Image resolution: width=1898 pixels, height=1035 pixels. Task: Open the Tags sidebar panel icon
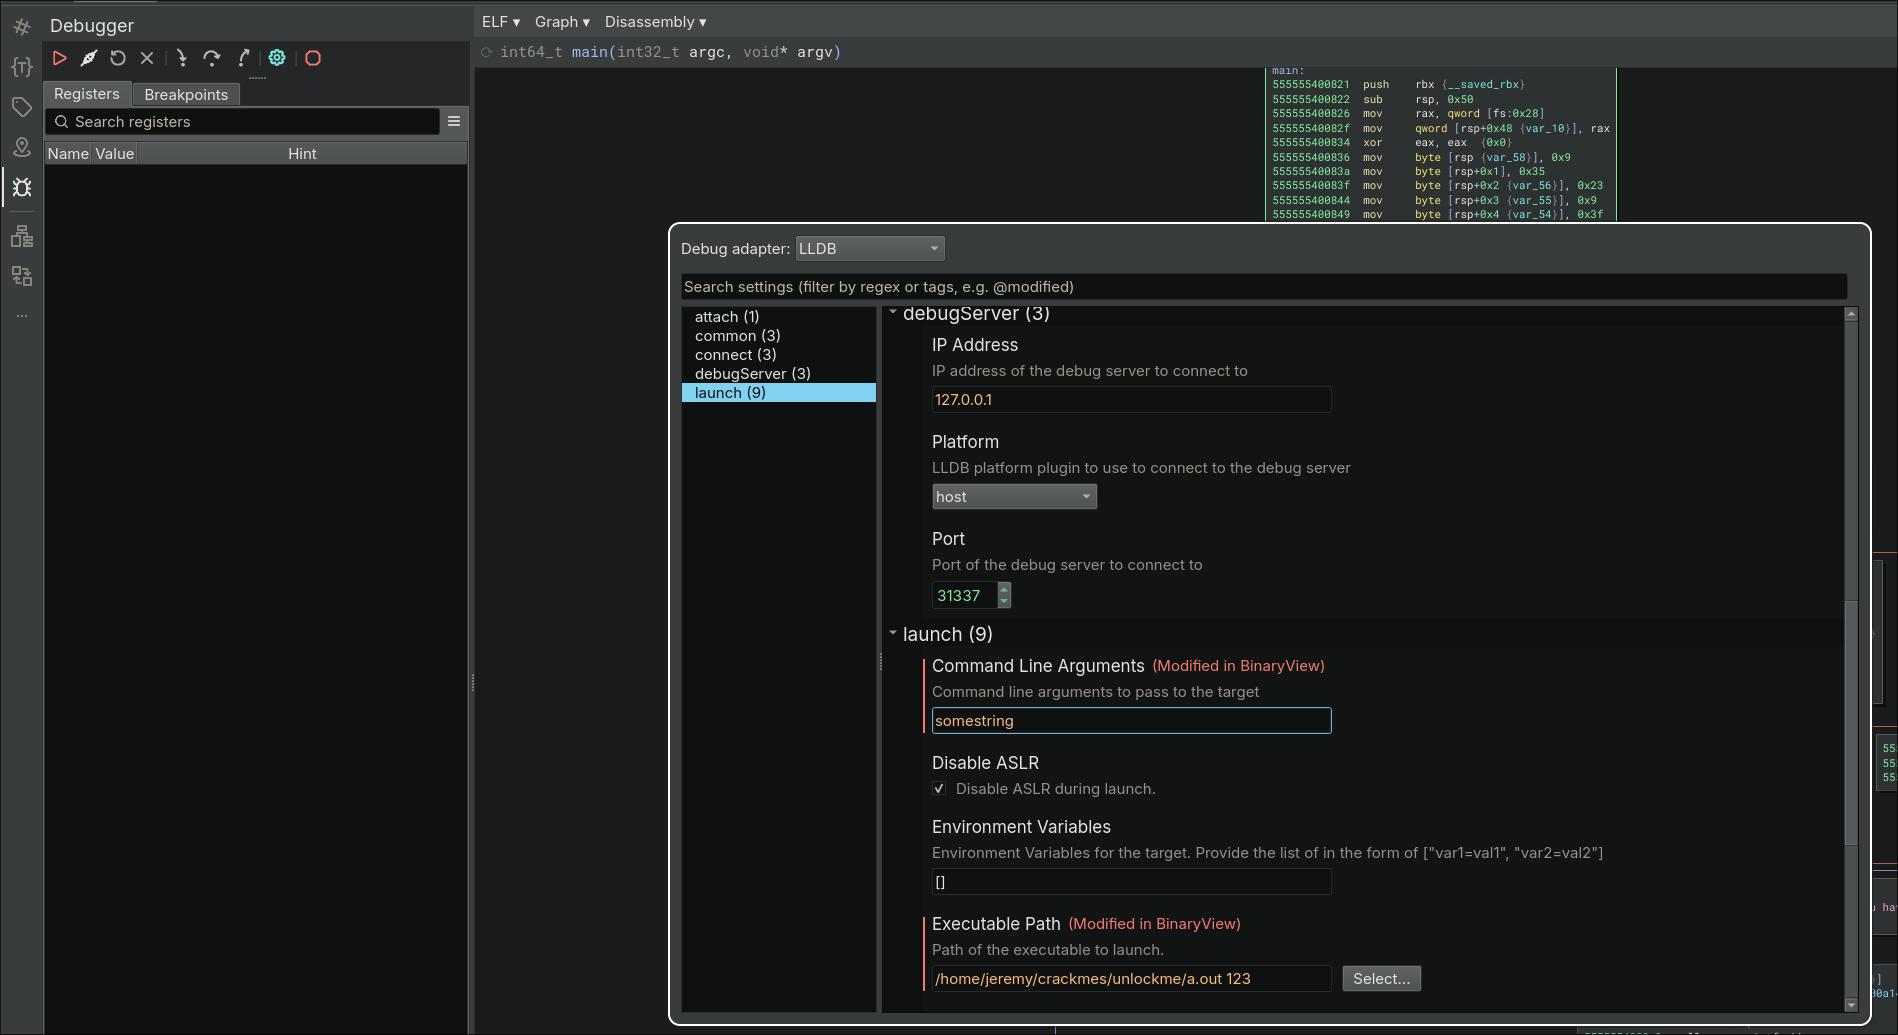coord(22,107)
